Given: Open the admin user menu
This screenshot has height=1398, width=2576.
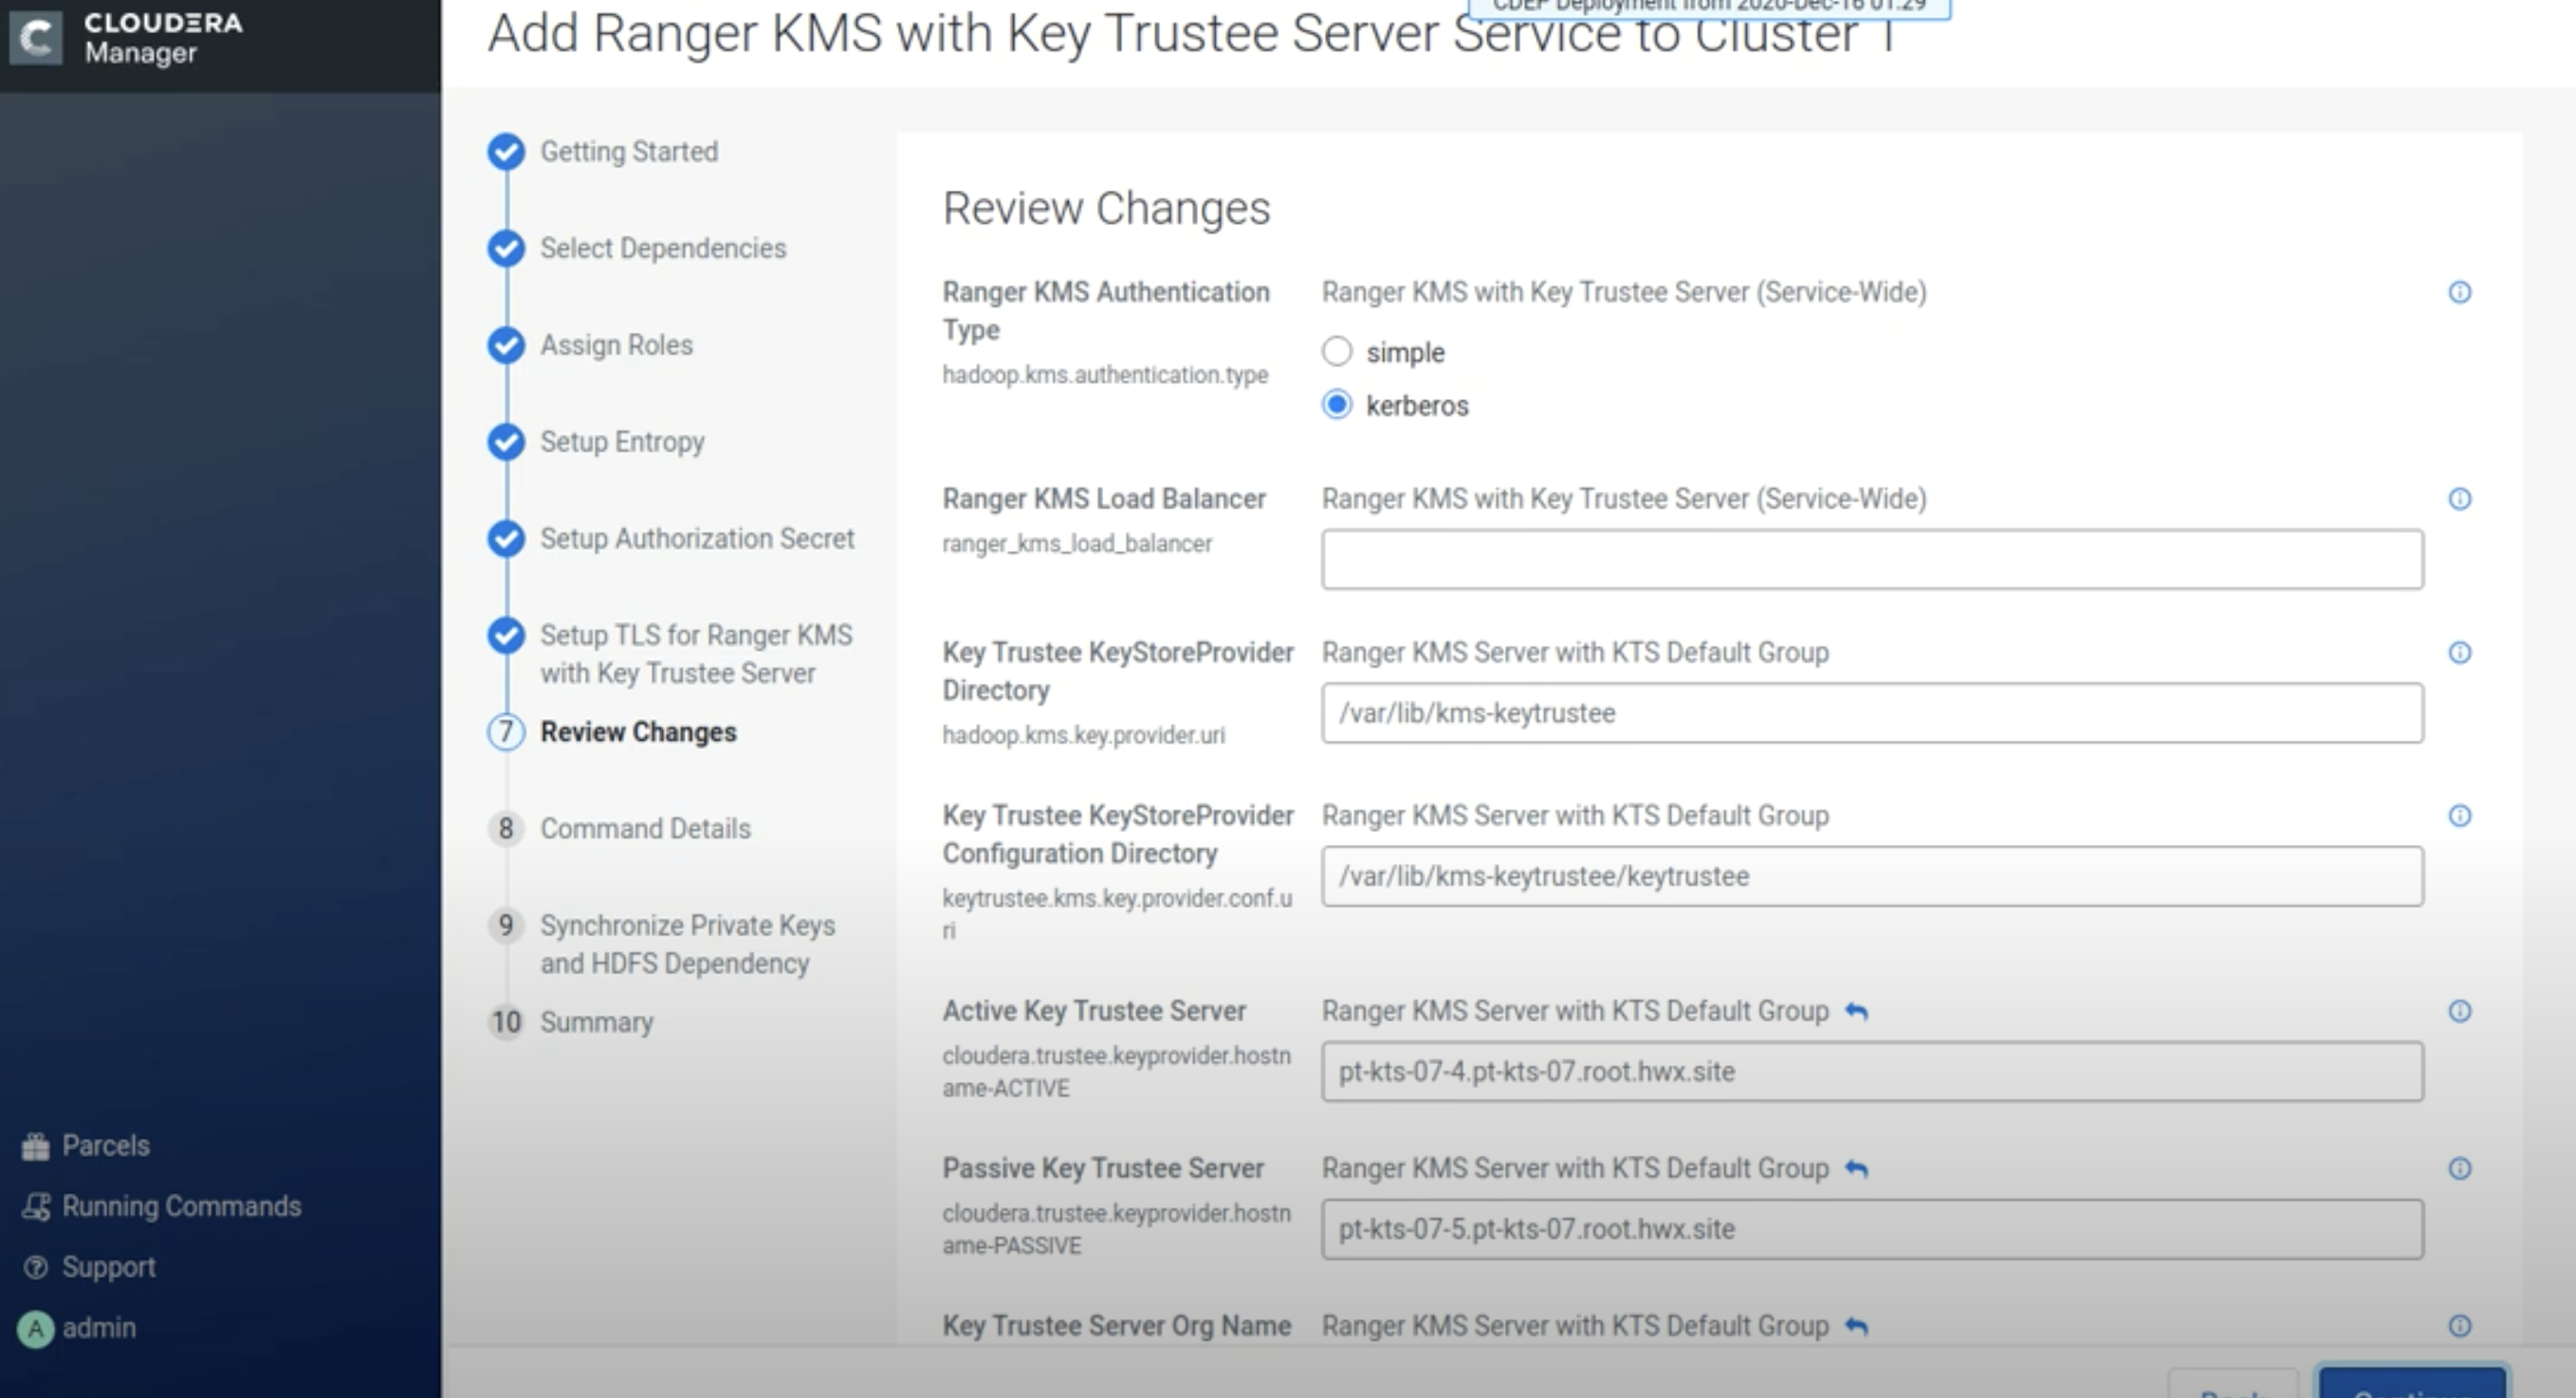Looking at the screenshot, I should 77,1328.
